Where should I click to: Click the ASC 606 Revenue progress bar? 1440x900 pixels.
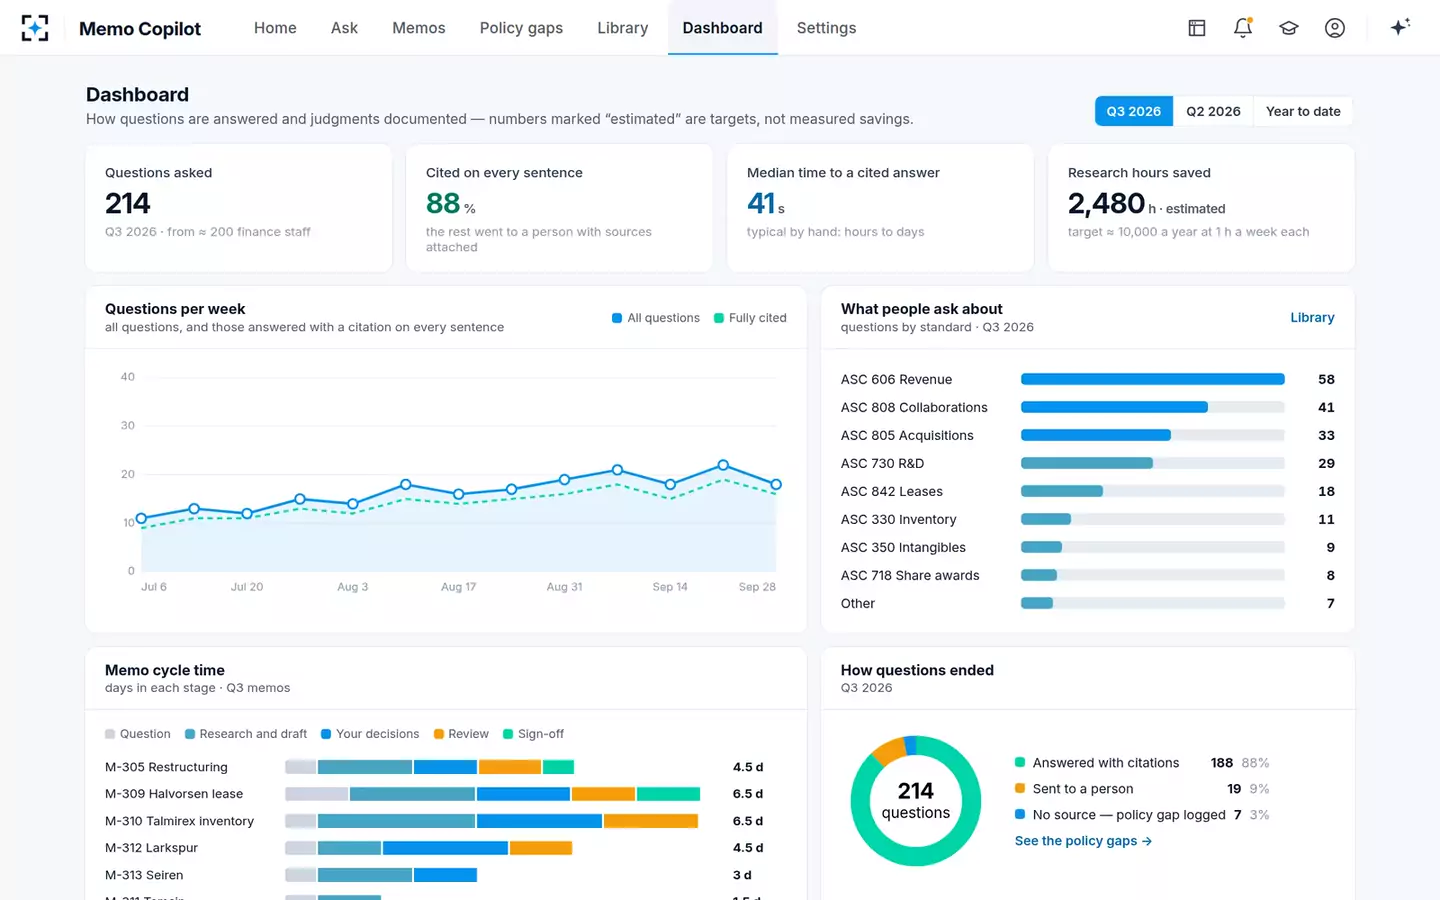(1152, 379)
